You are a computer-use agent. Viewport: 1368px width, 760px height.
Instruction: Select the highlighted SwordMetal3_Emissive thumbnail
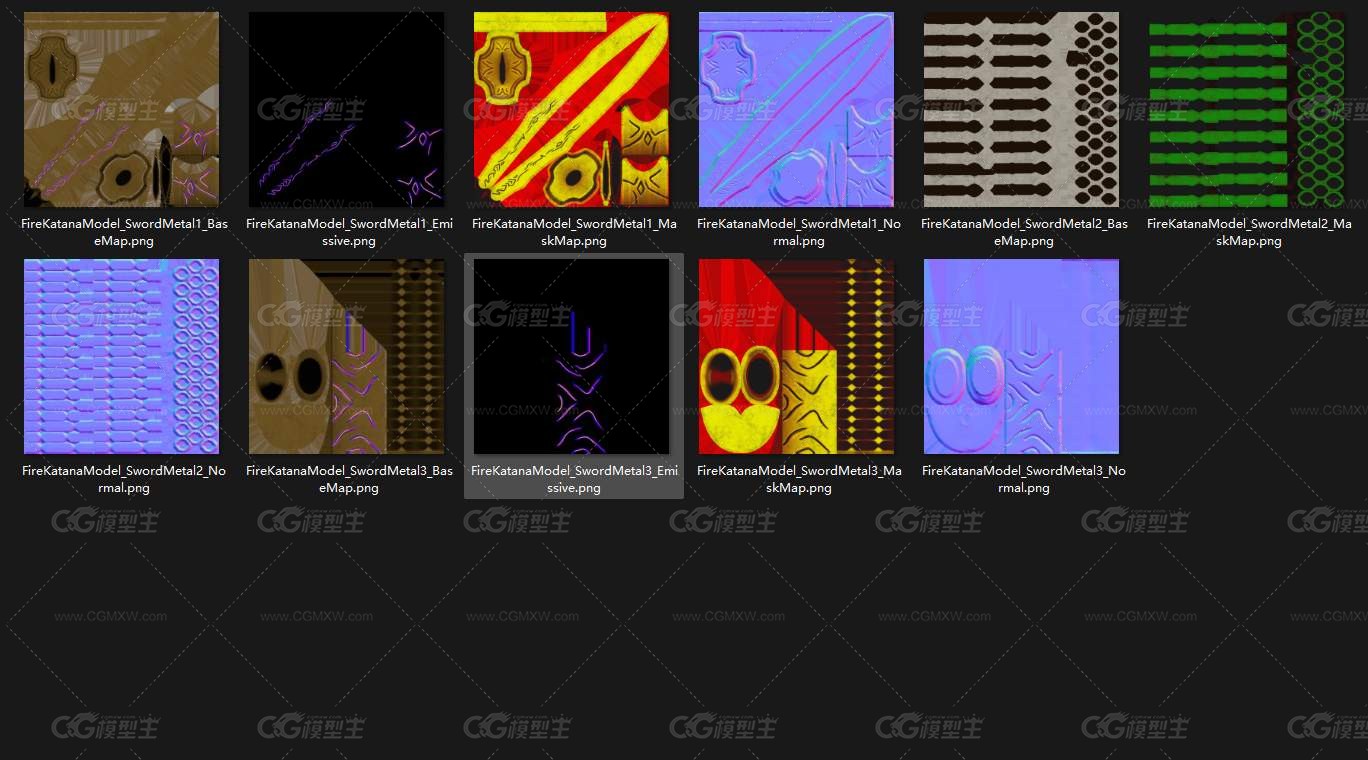pyautogui.click(x=572, y=357)
